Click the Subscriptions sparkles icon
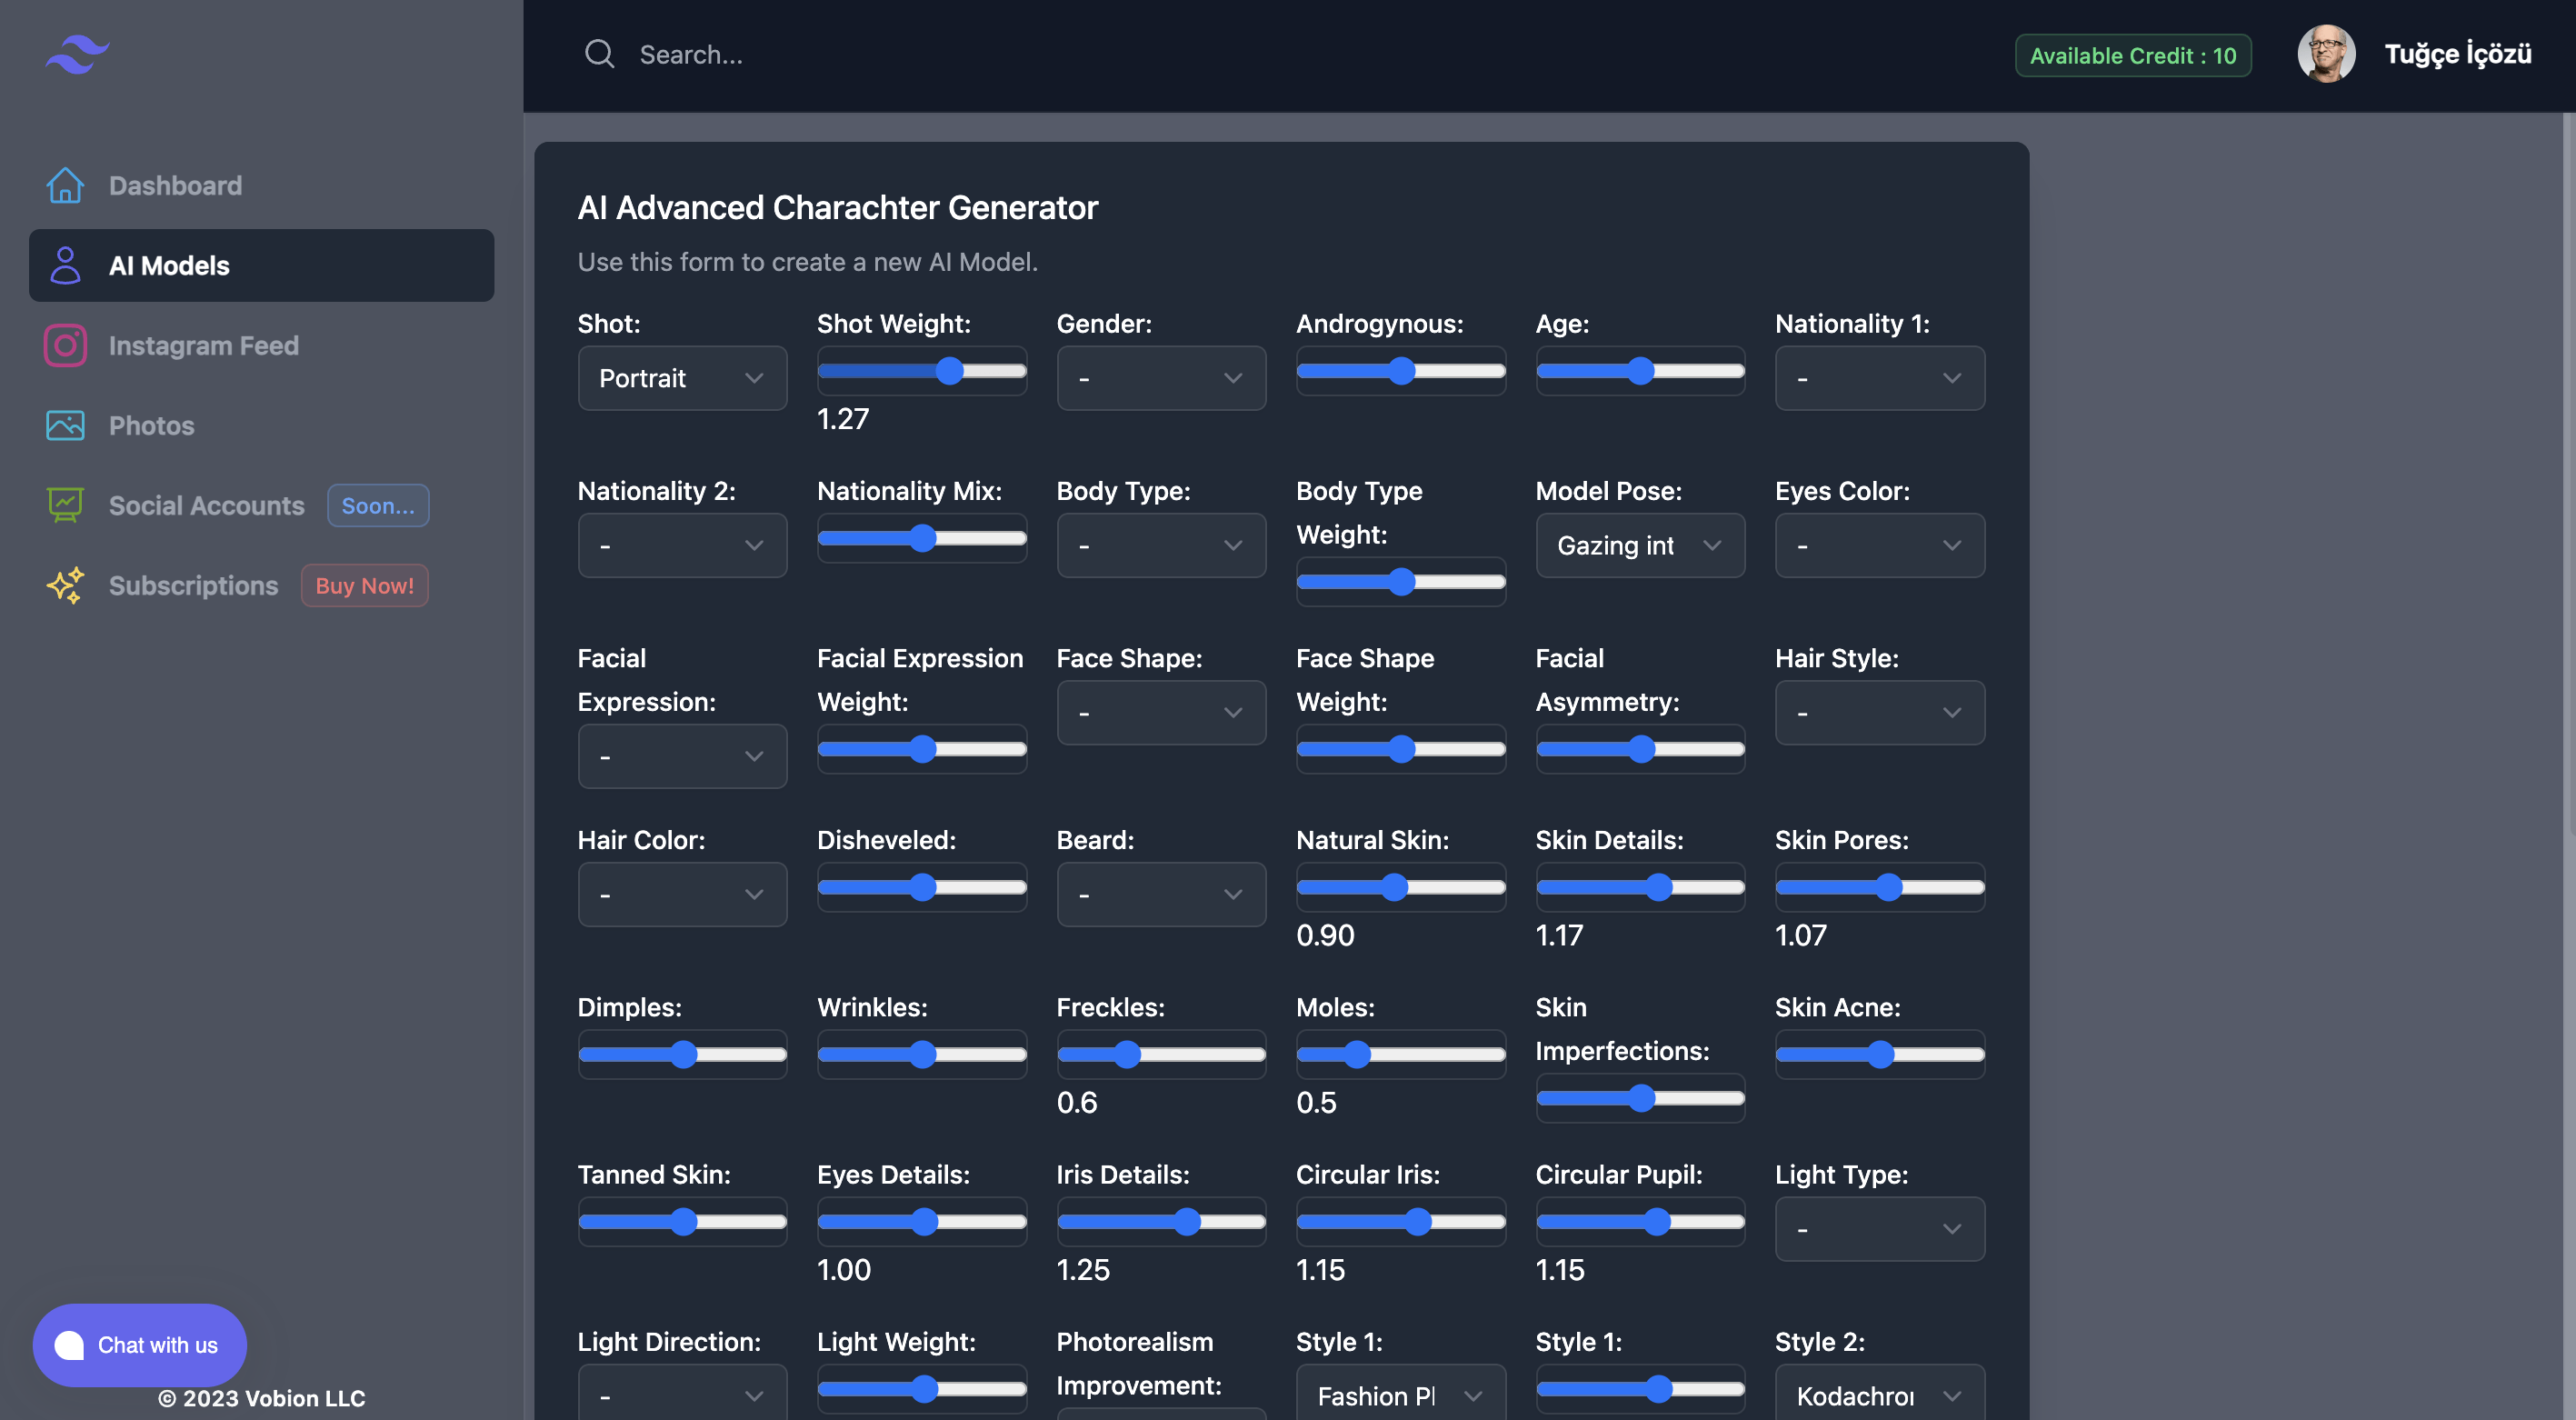 coord(65,585)
